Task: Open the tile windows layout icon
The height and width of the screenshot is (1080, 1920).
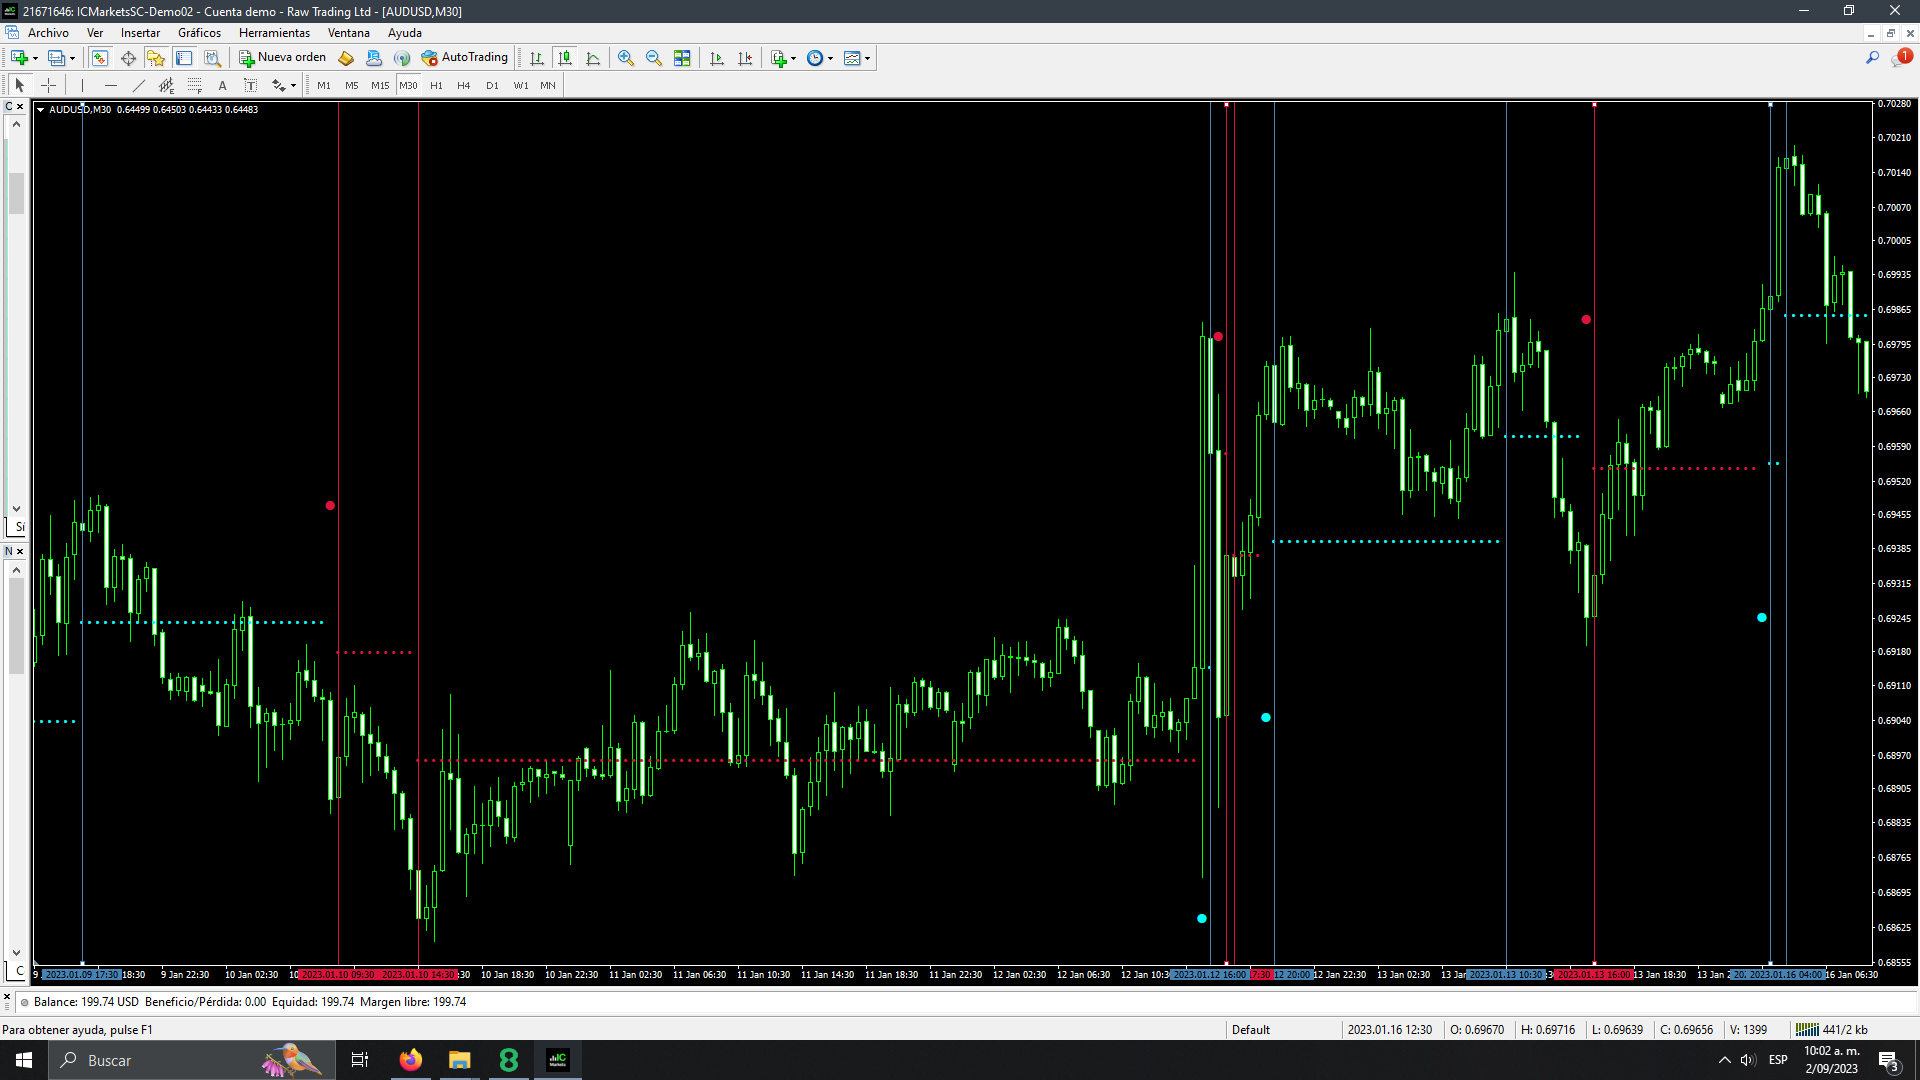Action: pos(682,58)
